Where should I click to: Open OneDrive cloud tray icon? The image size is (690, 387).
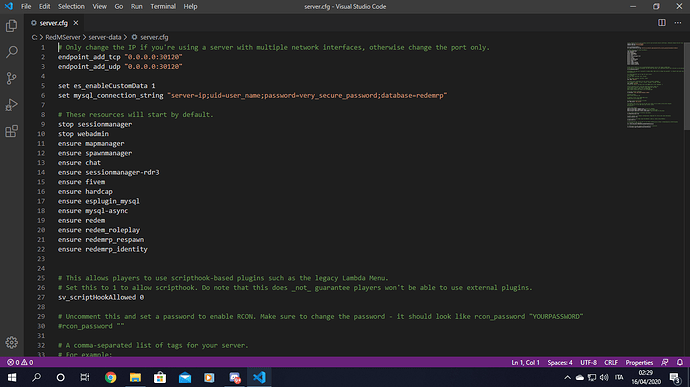pos(580,377)
